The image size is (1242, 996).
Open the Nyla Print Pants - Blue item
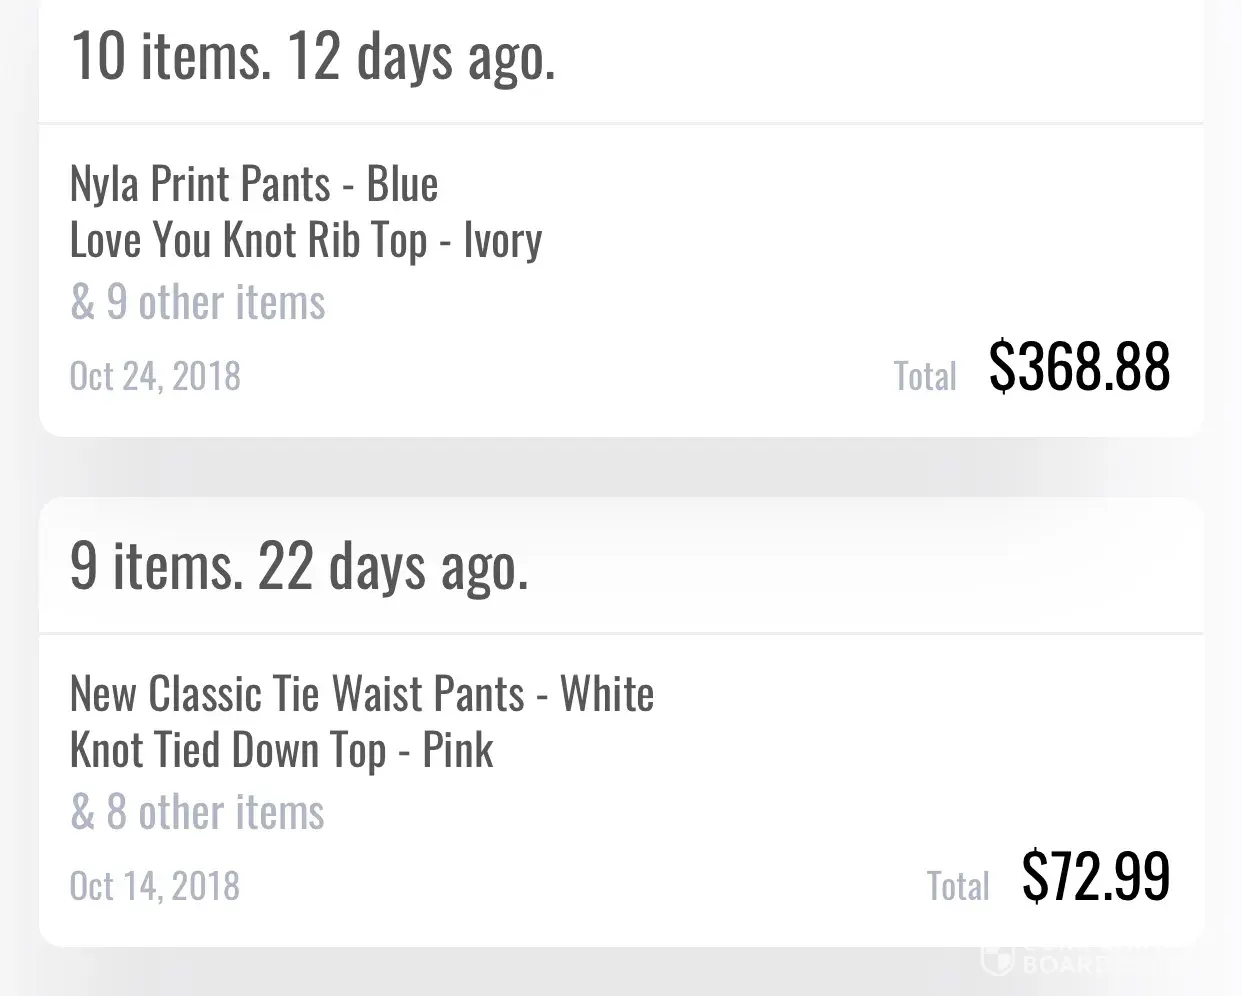(x=254, y=184)
